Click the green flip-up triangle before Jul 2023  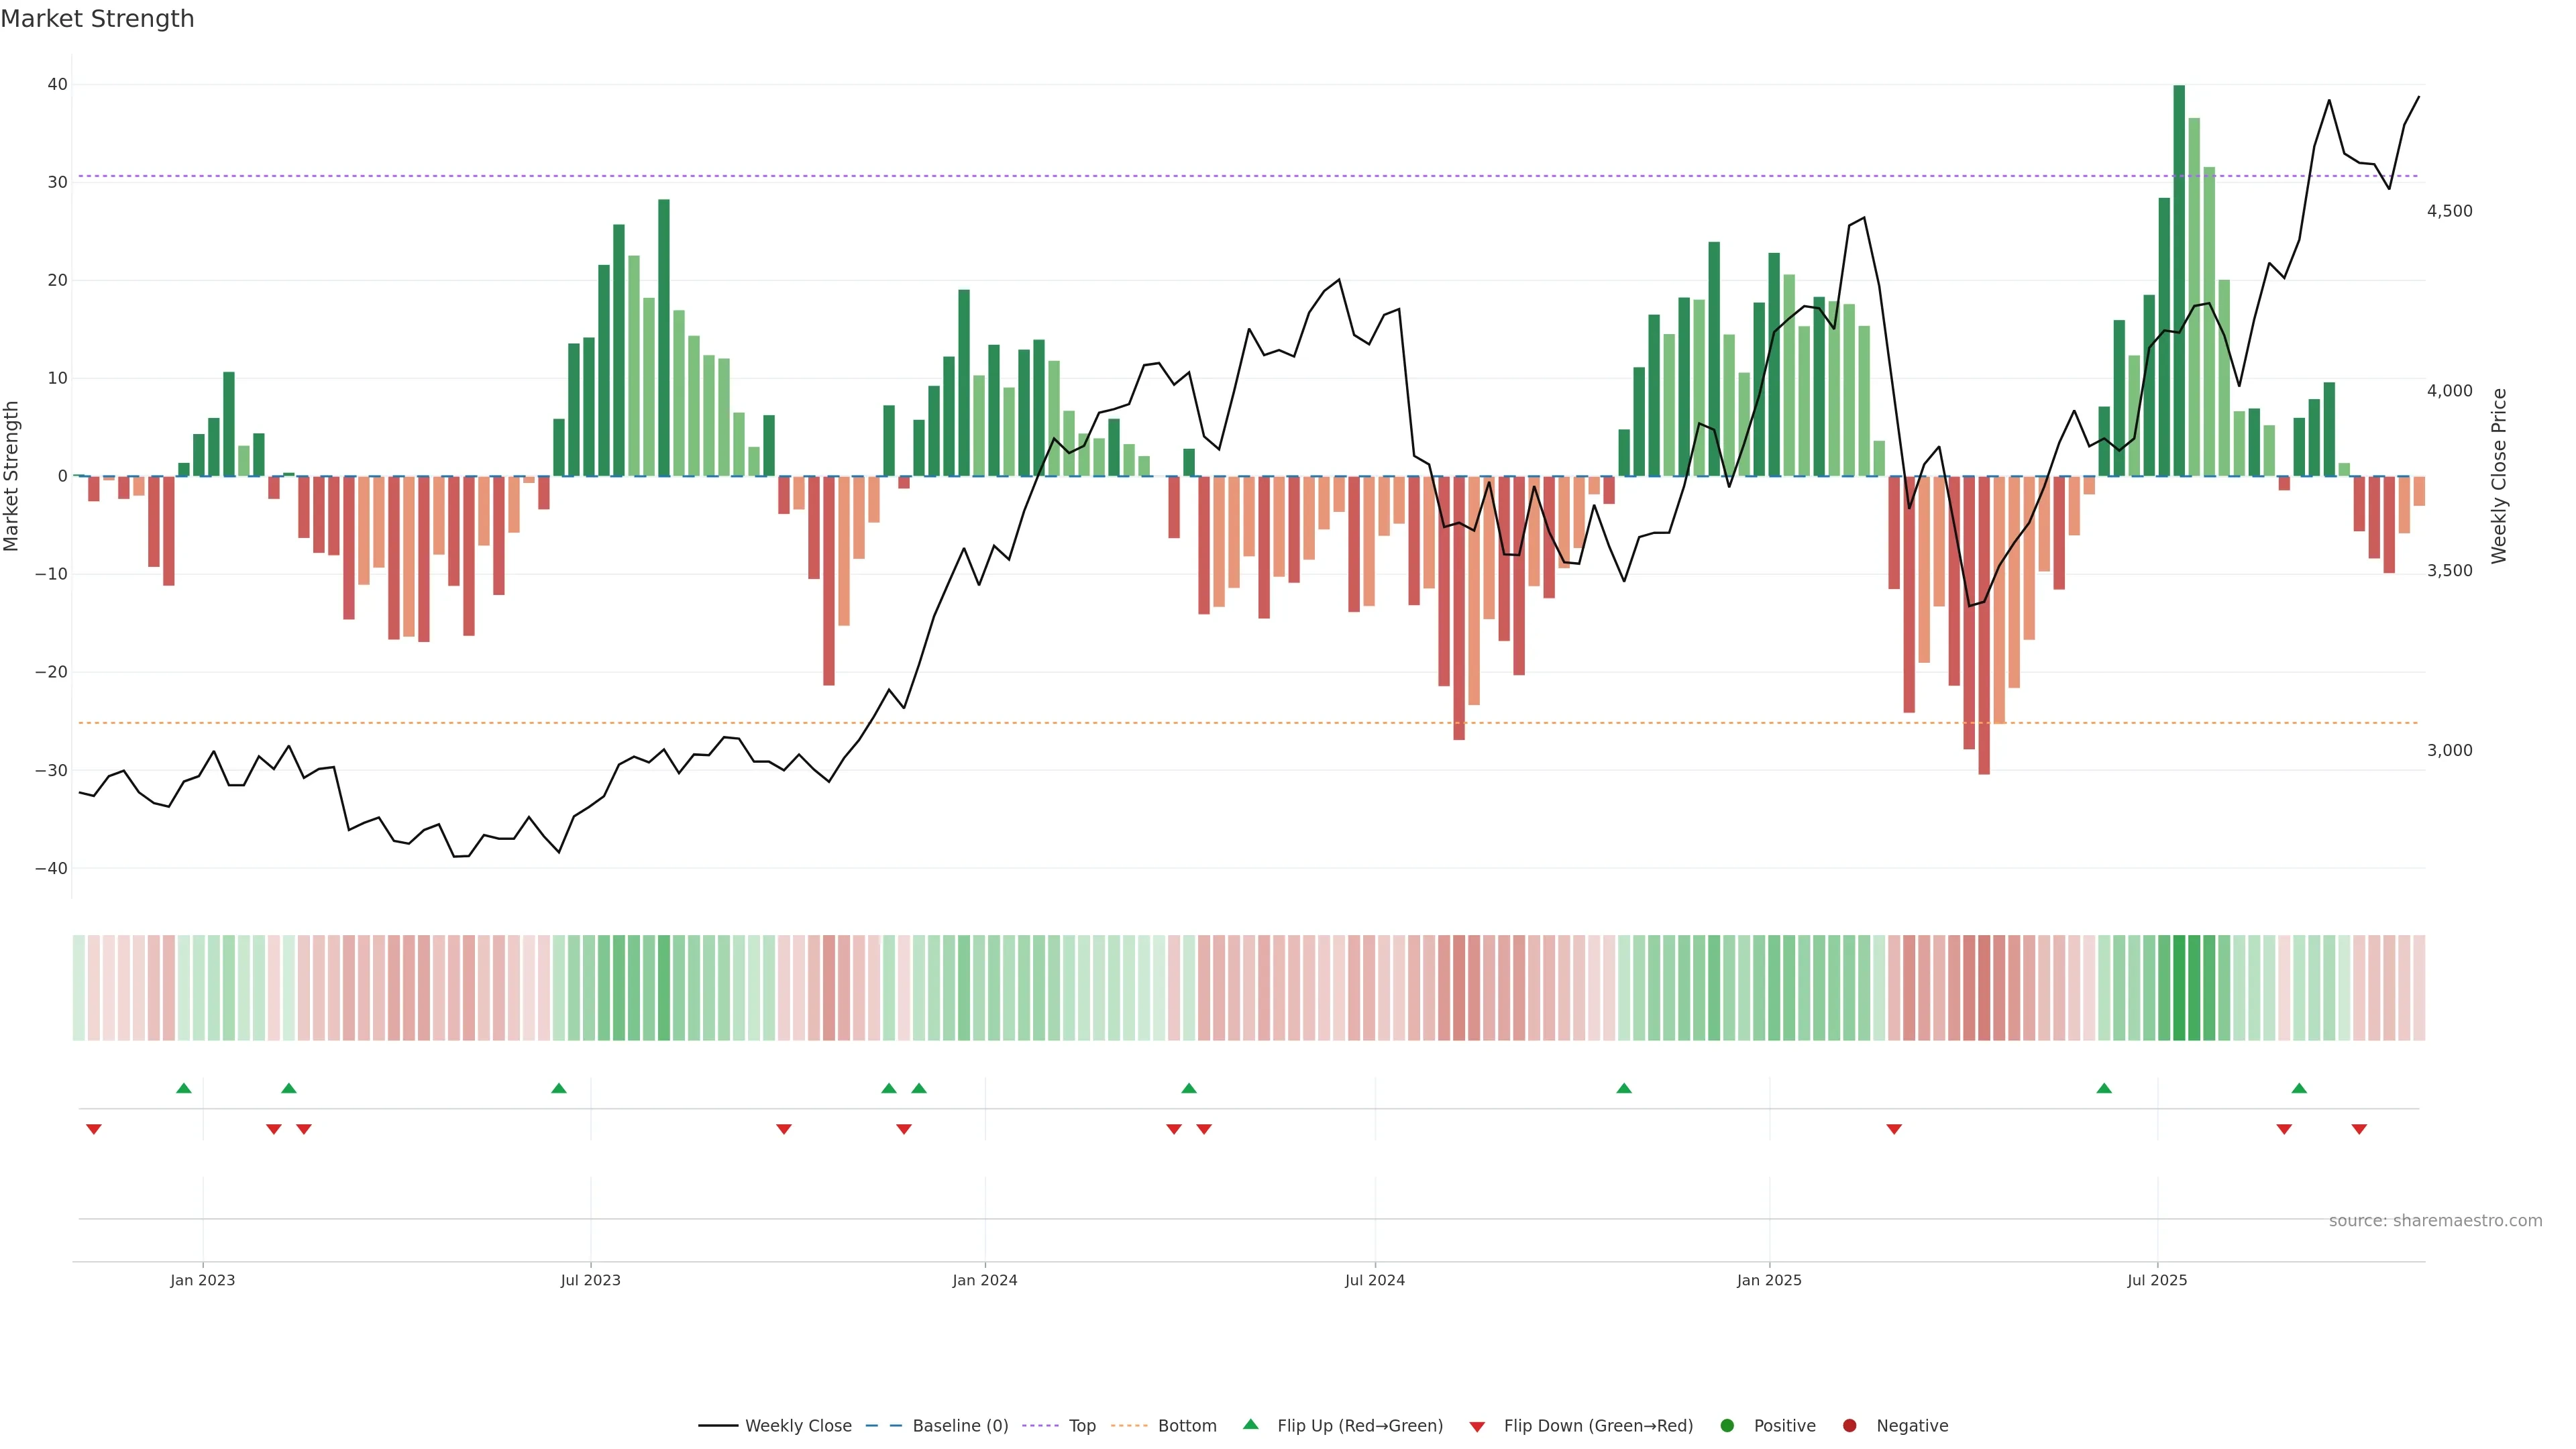(559, 1088)
